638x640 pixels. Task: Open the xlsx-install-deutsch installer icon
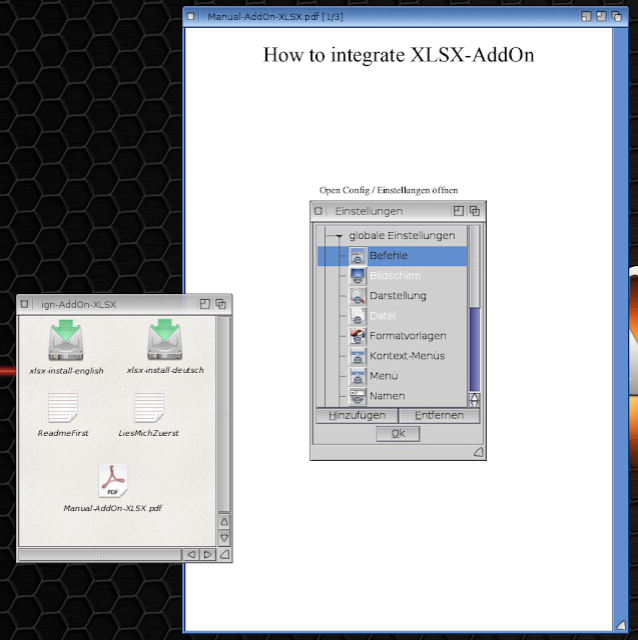(x=165, y=340)
